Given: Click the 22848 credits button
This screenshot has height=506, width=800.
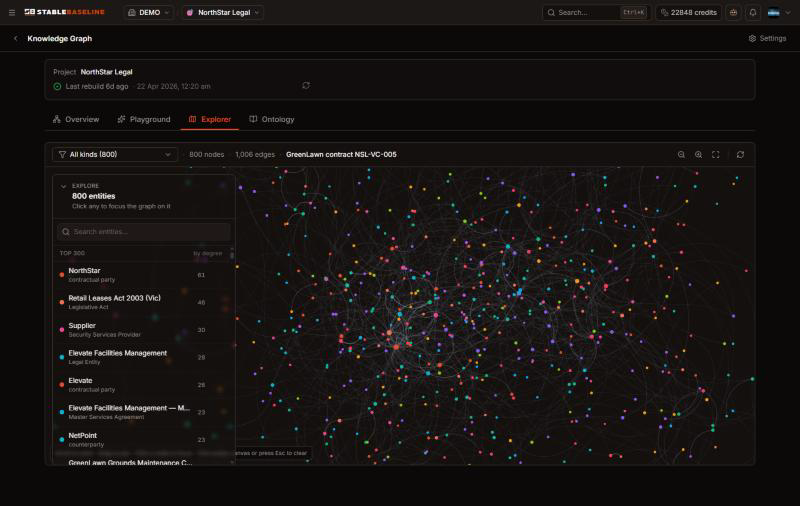Looking at the screenshot, I should pyautogui.click(x=688, y=13).
